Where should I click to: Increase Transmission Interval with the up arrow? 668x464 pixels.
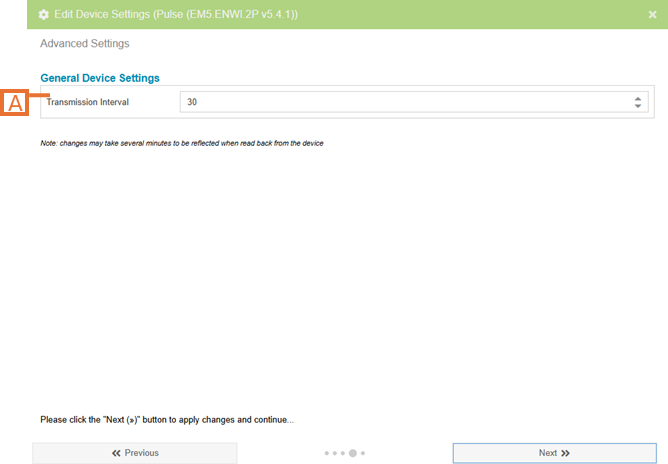[x=638, y=98]
